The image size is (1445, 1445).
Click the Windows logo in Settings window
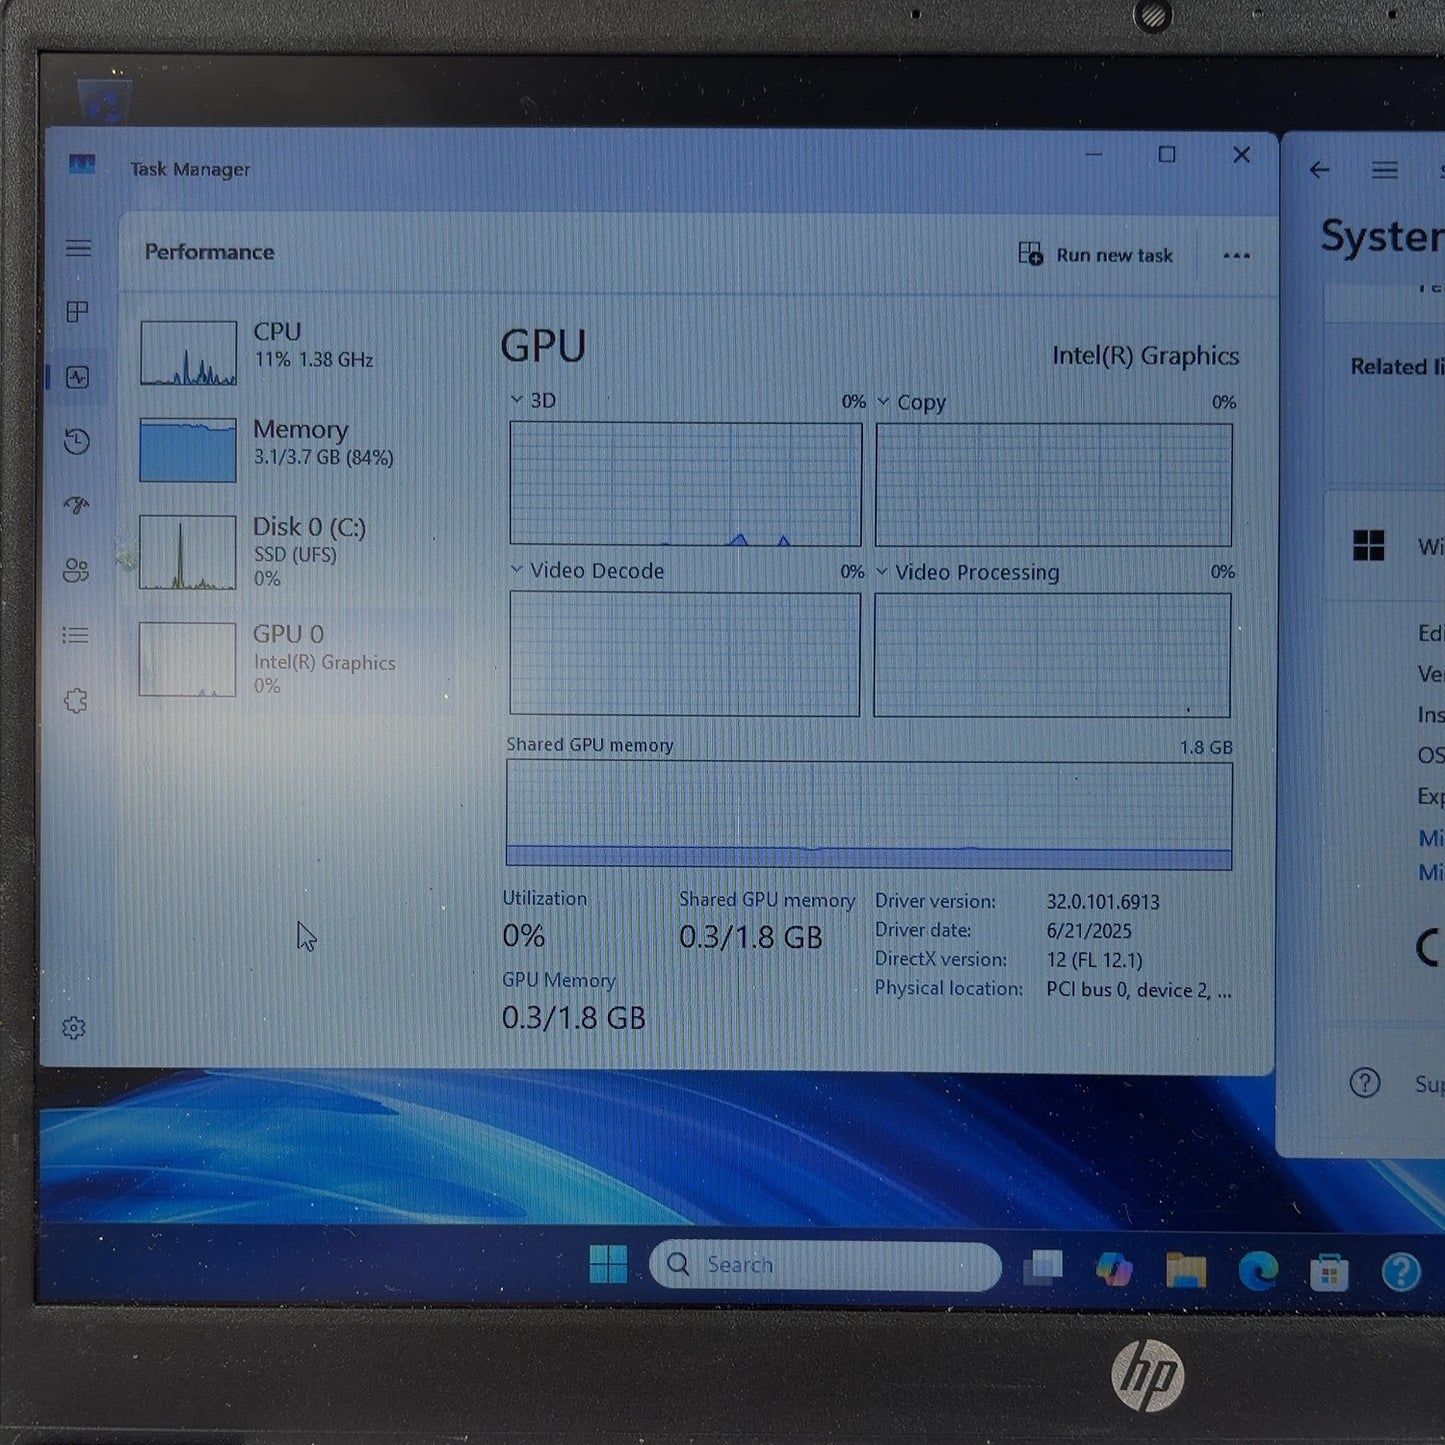(1368, 545)
